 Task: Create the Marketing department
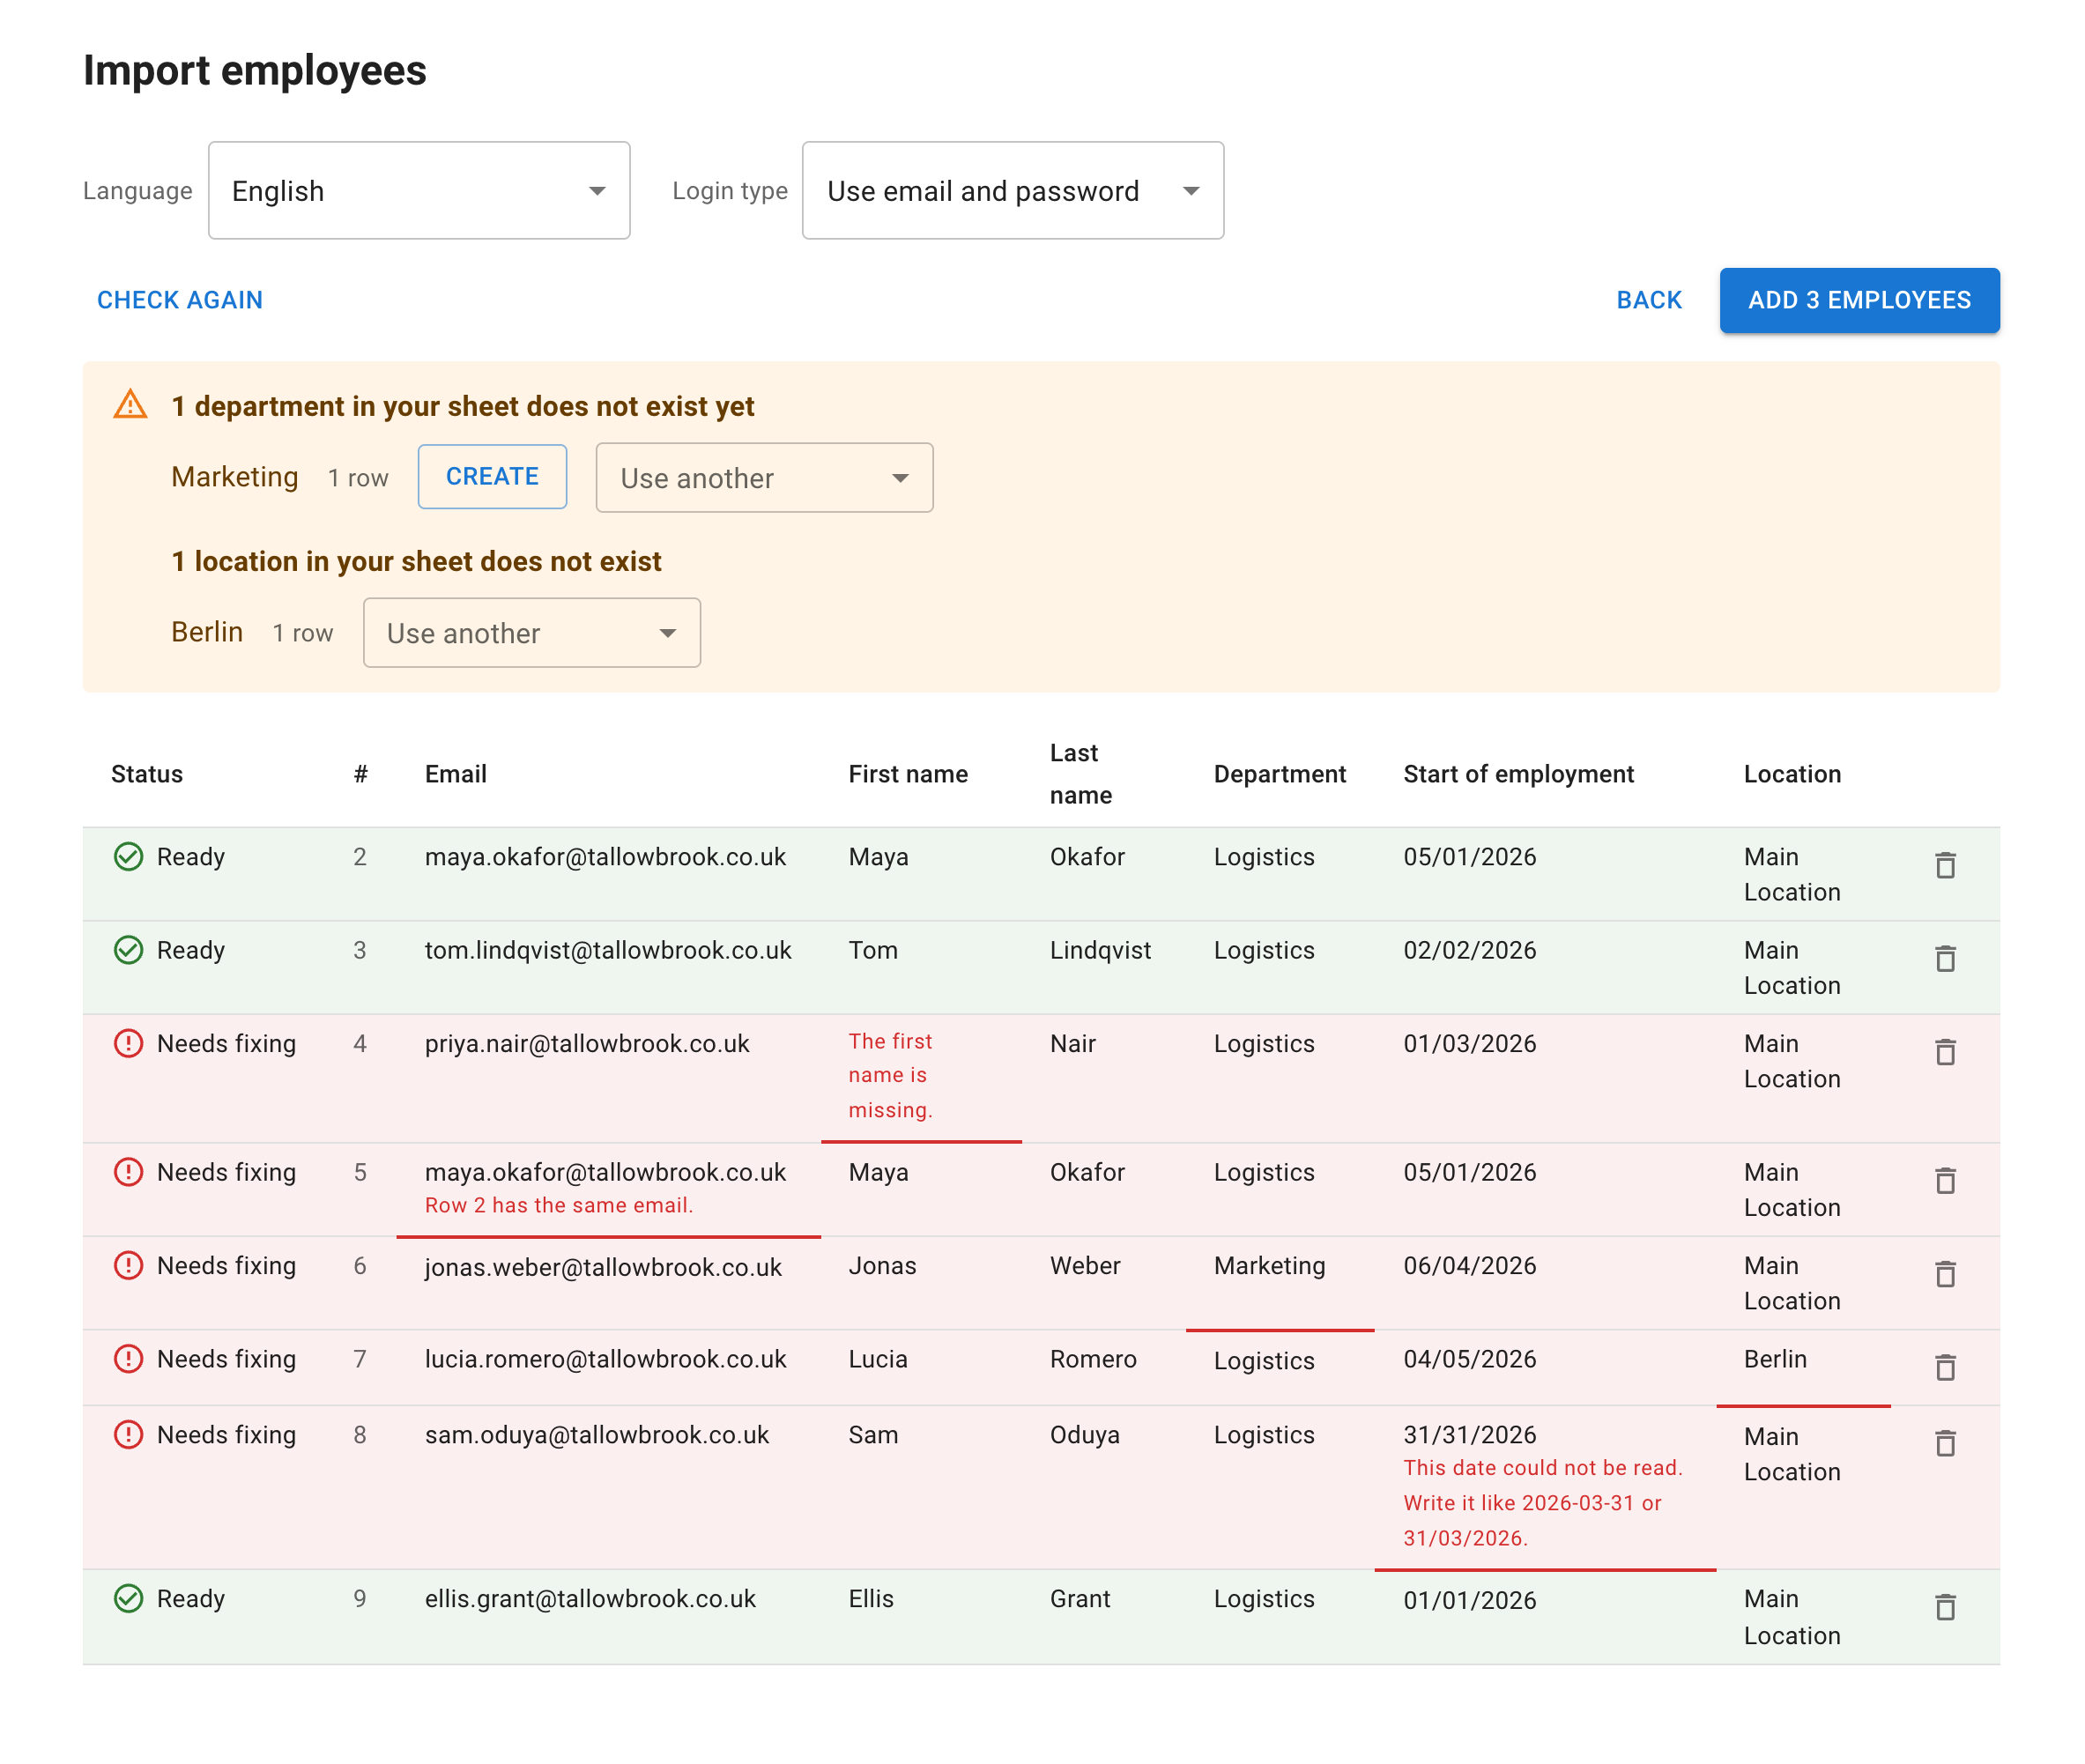tap(492, 476)
